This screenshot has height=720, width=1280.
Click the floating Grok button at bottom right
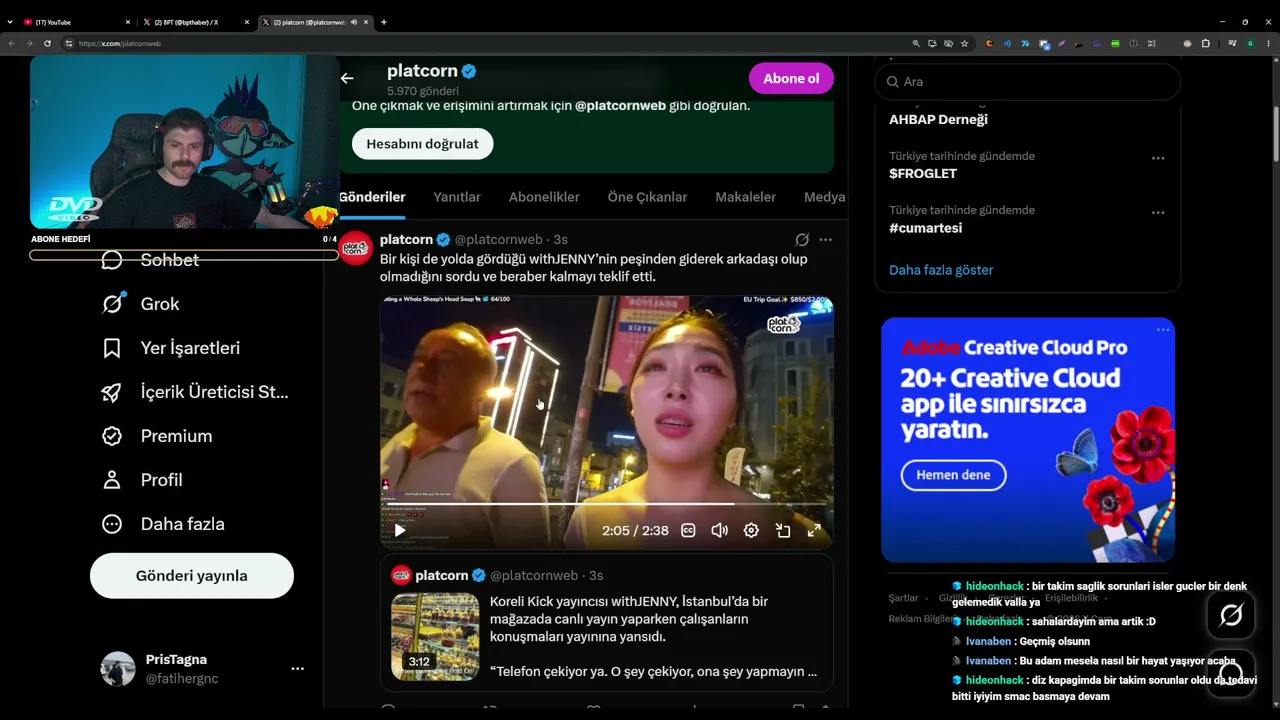[1231, 615]
